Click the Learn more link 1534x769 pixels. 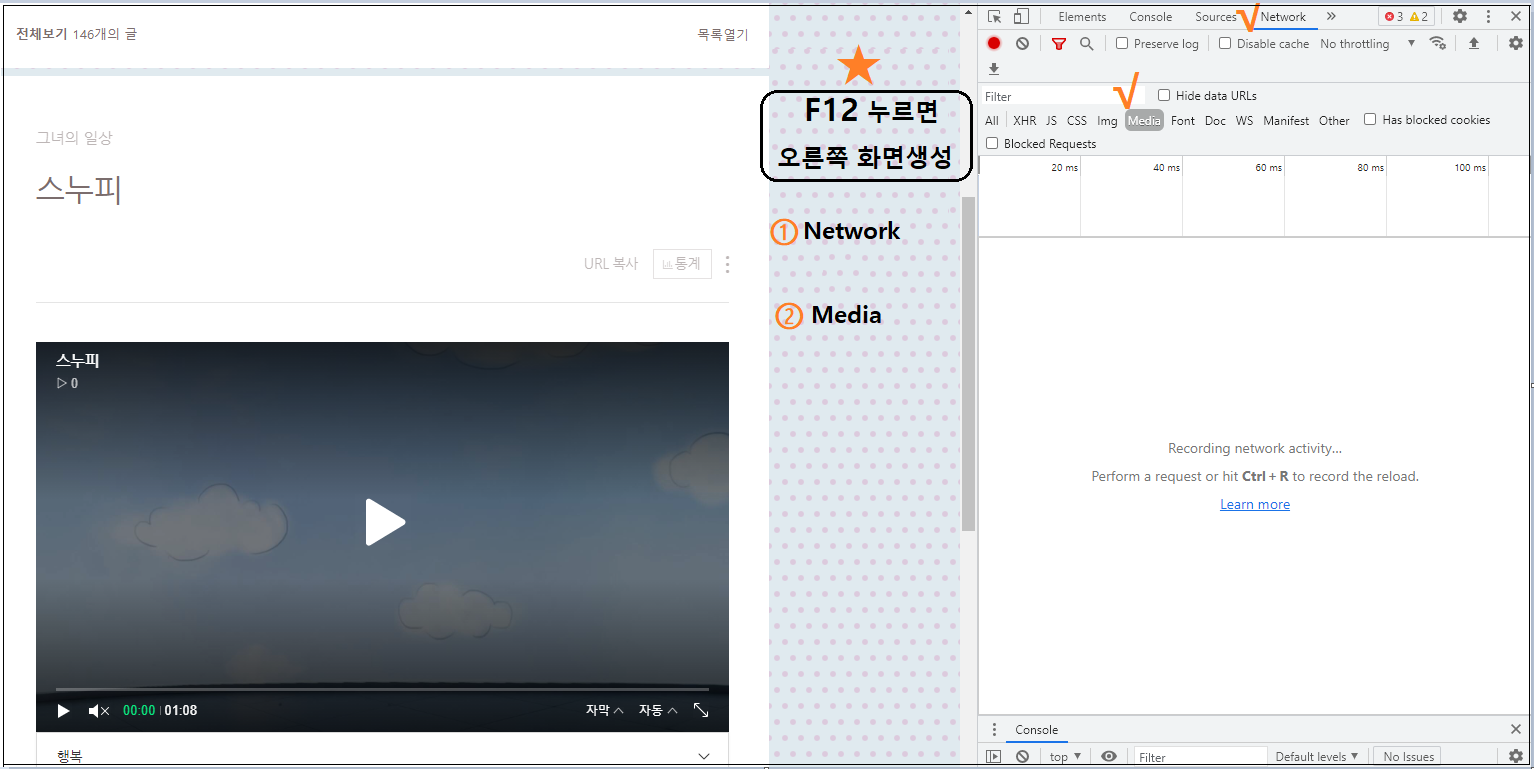1254,504
